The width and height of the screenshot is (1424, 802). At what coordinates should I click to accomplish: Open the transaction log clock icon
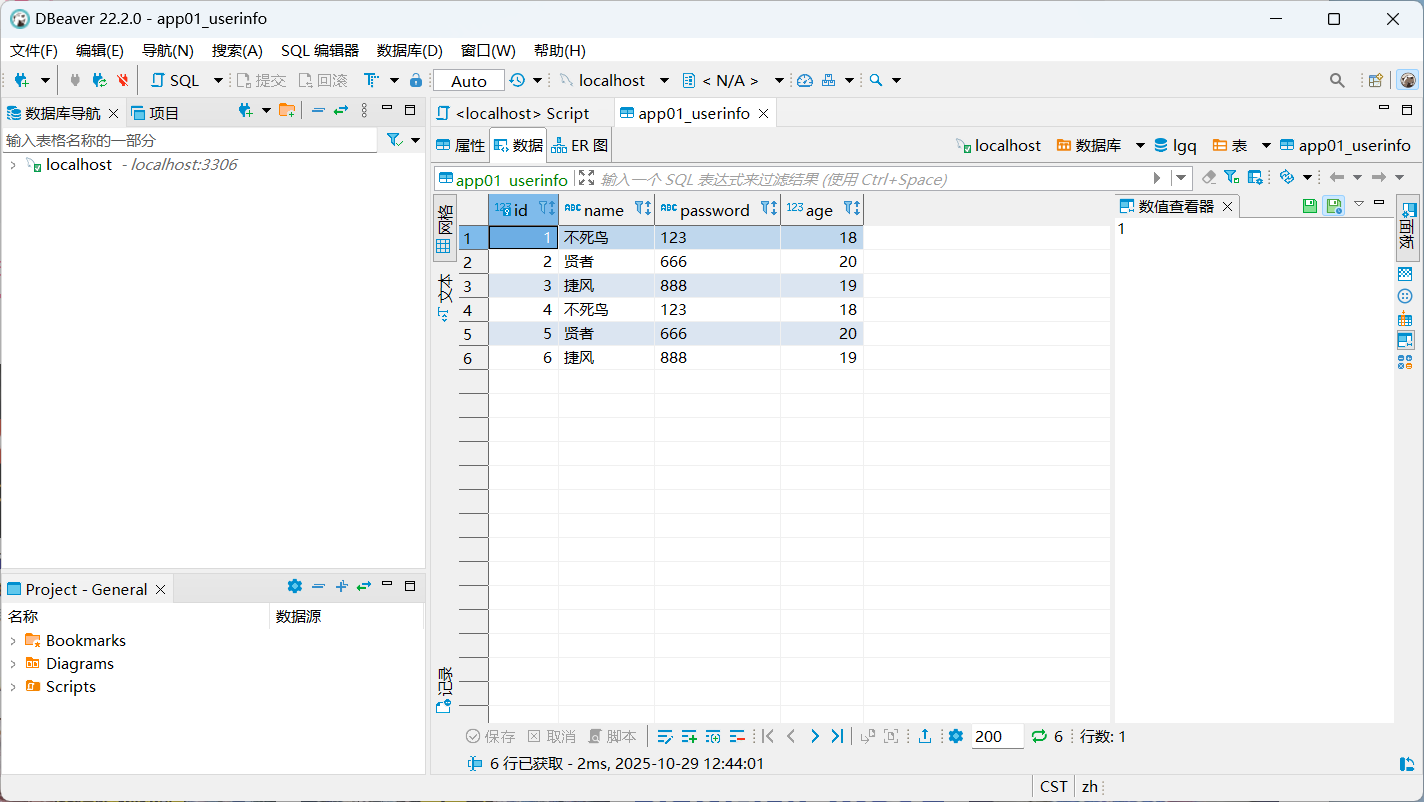517,80
